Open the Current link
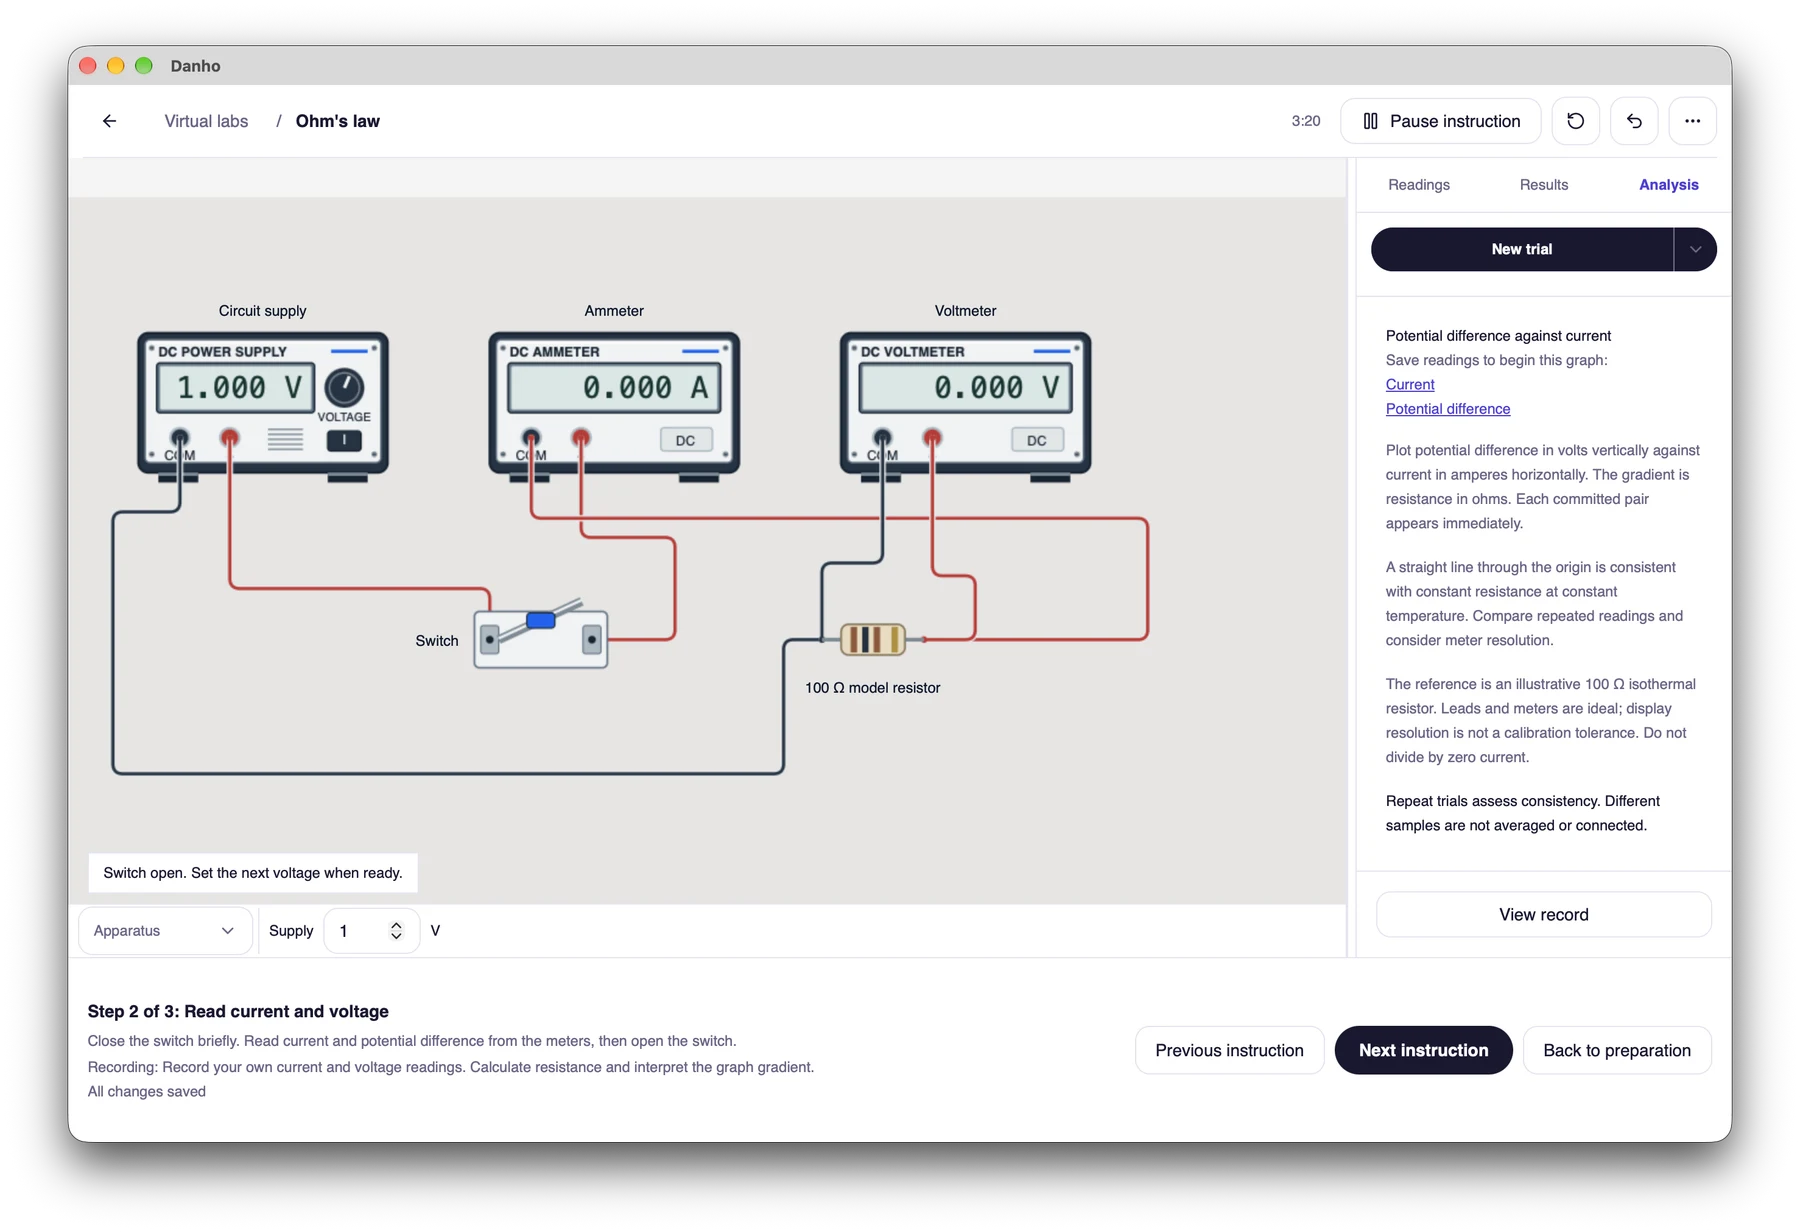The width and height of the screenshot is (1800, 1232). (x=1410, y=385)
